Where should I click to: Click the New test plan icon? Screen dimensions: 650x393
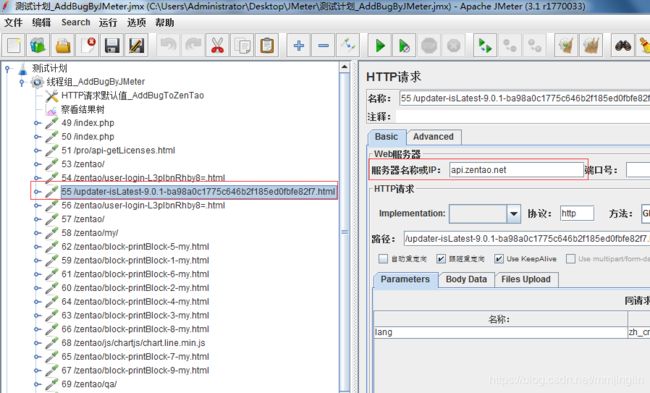(x=13, y=45)
